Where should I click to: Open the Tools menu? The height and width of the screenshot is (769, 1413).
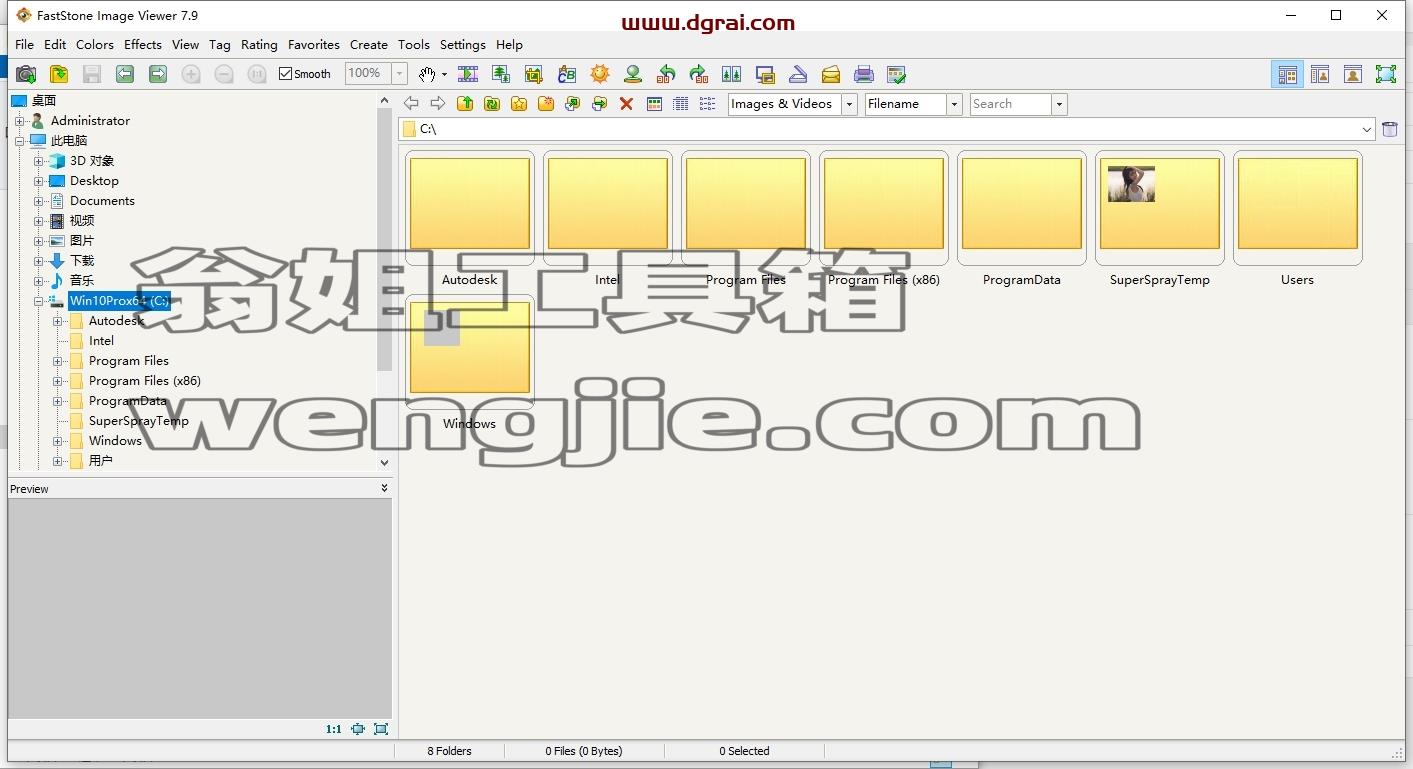coord(413,45)
